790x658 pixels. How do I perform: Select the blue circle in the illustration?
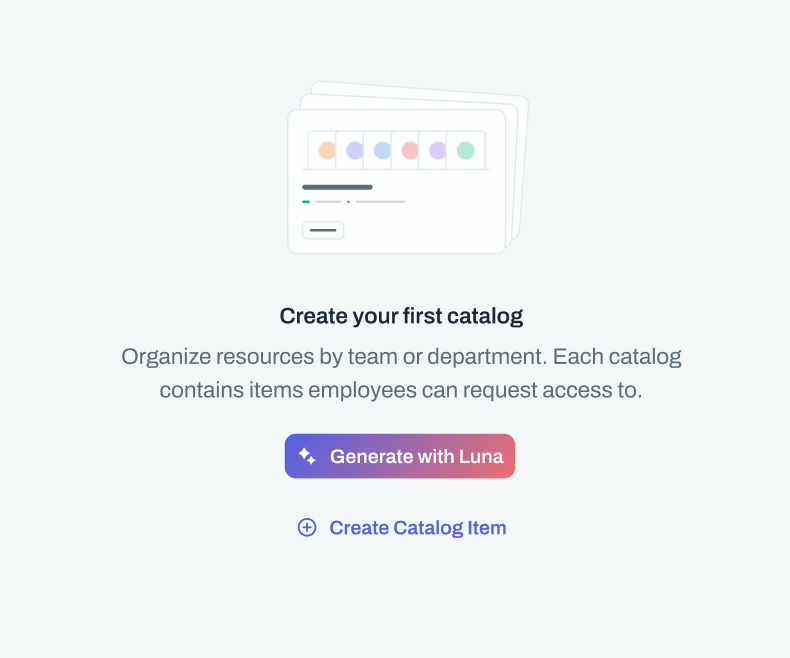tap(382, 151)
